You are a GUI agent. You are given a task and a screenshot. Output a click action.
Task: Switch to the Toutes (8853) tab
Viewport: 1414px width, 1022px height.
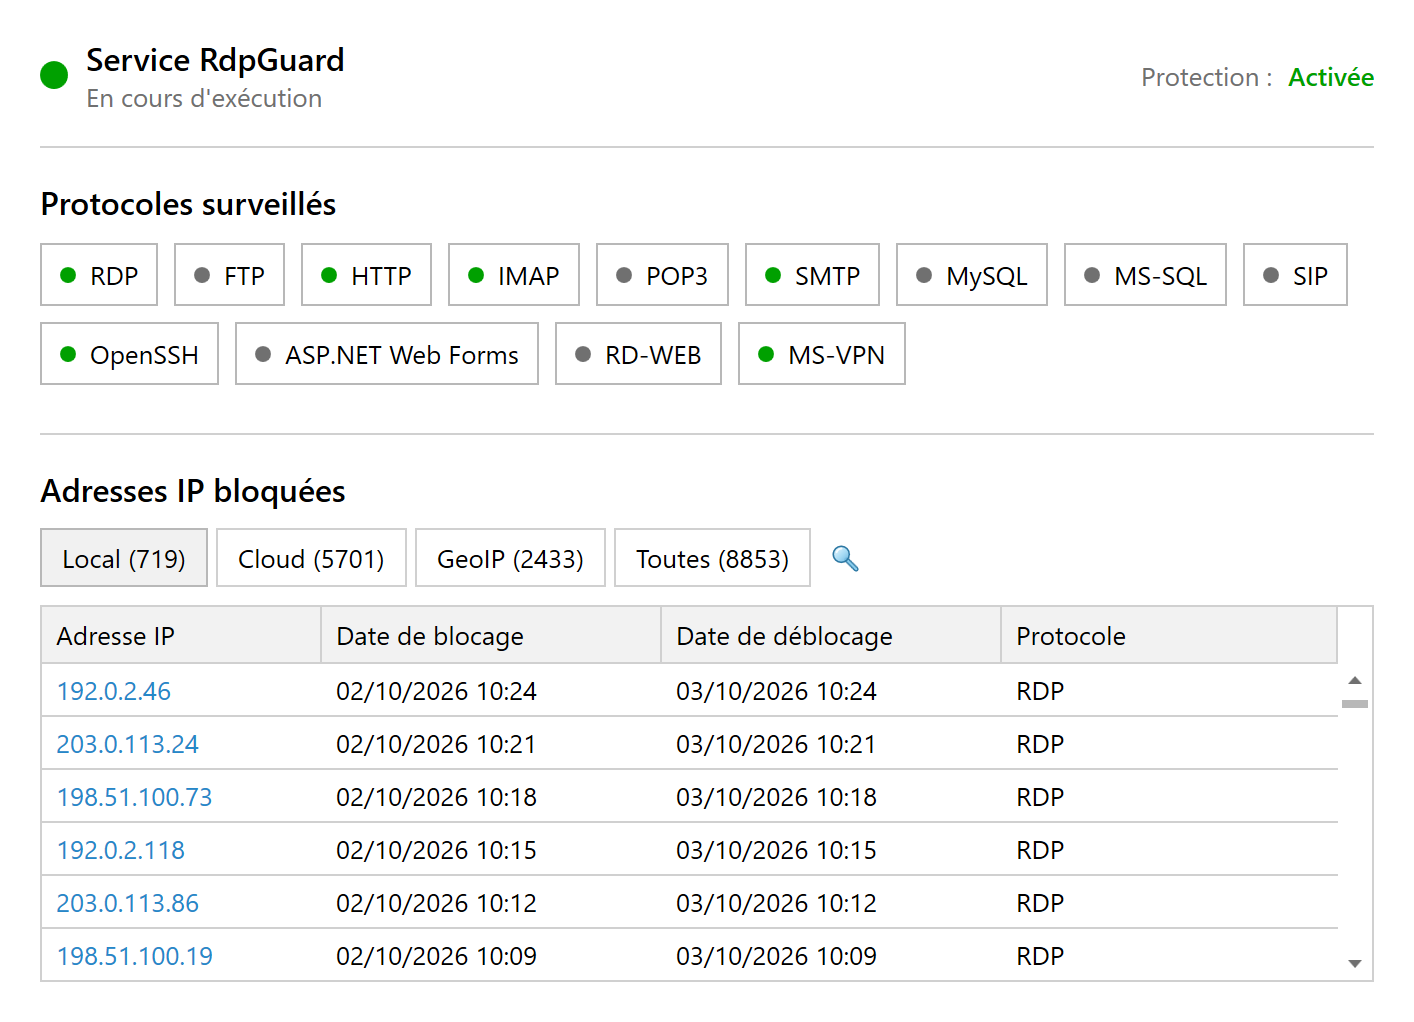click(x=712, y=558)
